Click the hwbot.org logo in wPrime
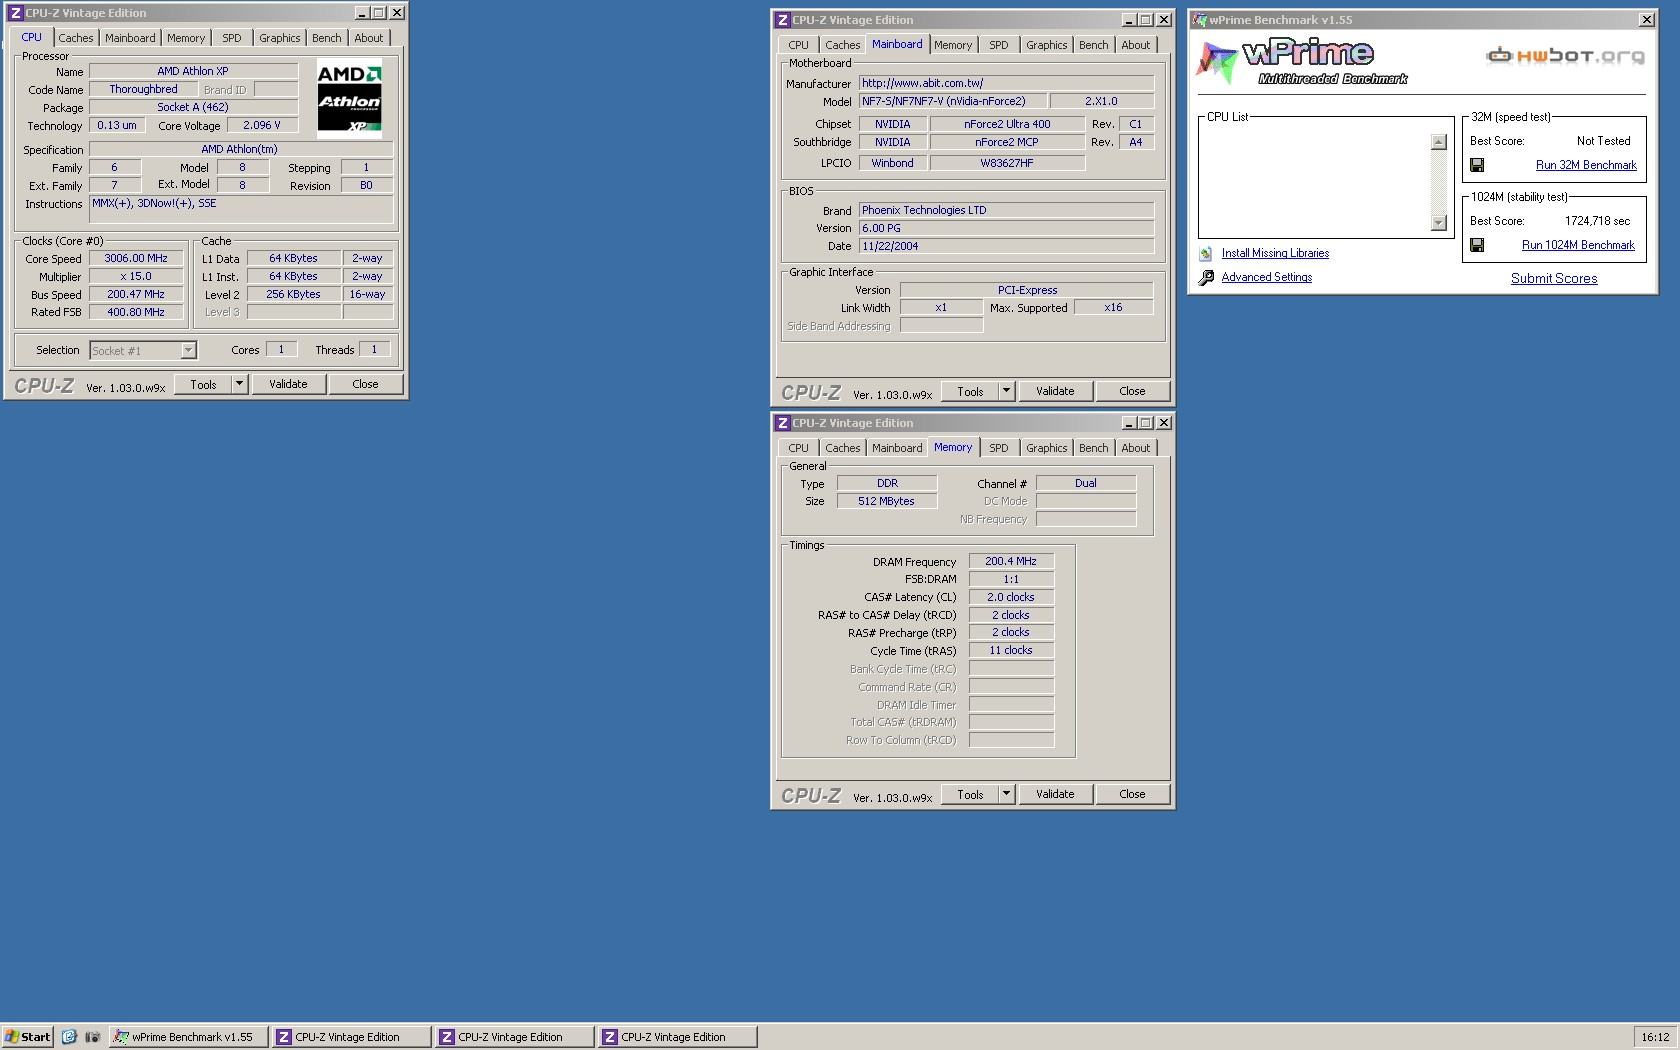The width and height of the screenshot is (1680, 1050). pos(1565,56)
